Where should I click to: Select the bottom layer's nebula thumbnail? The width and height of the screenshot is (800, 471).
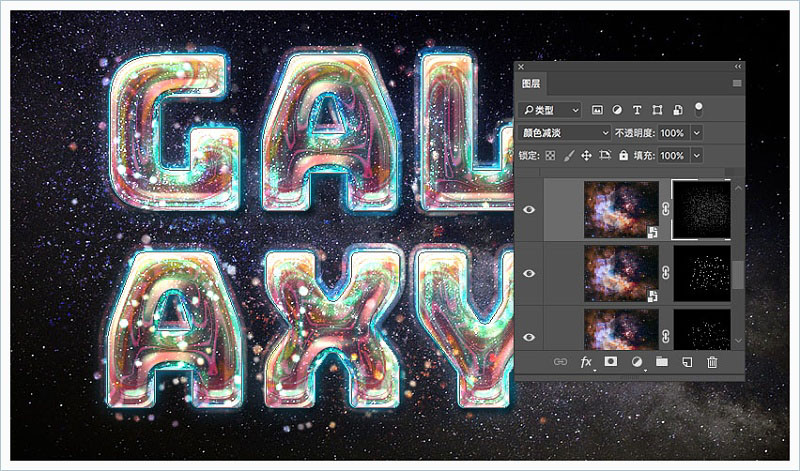click(x=621, y=330)
